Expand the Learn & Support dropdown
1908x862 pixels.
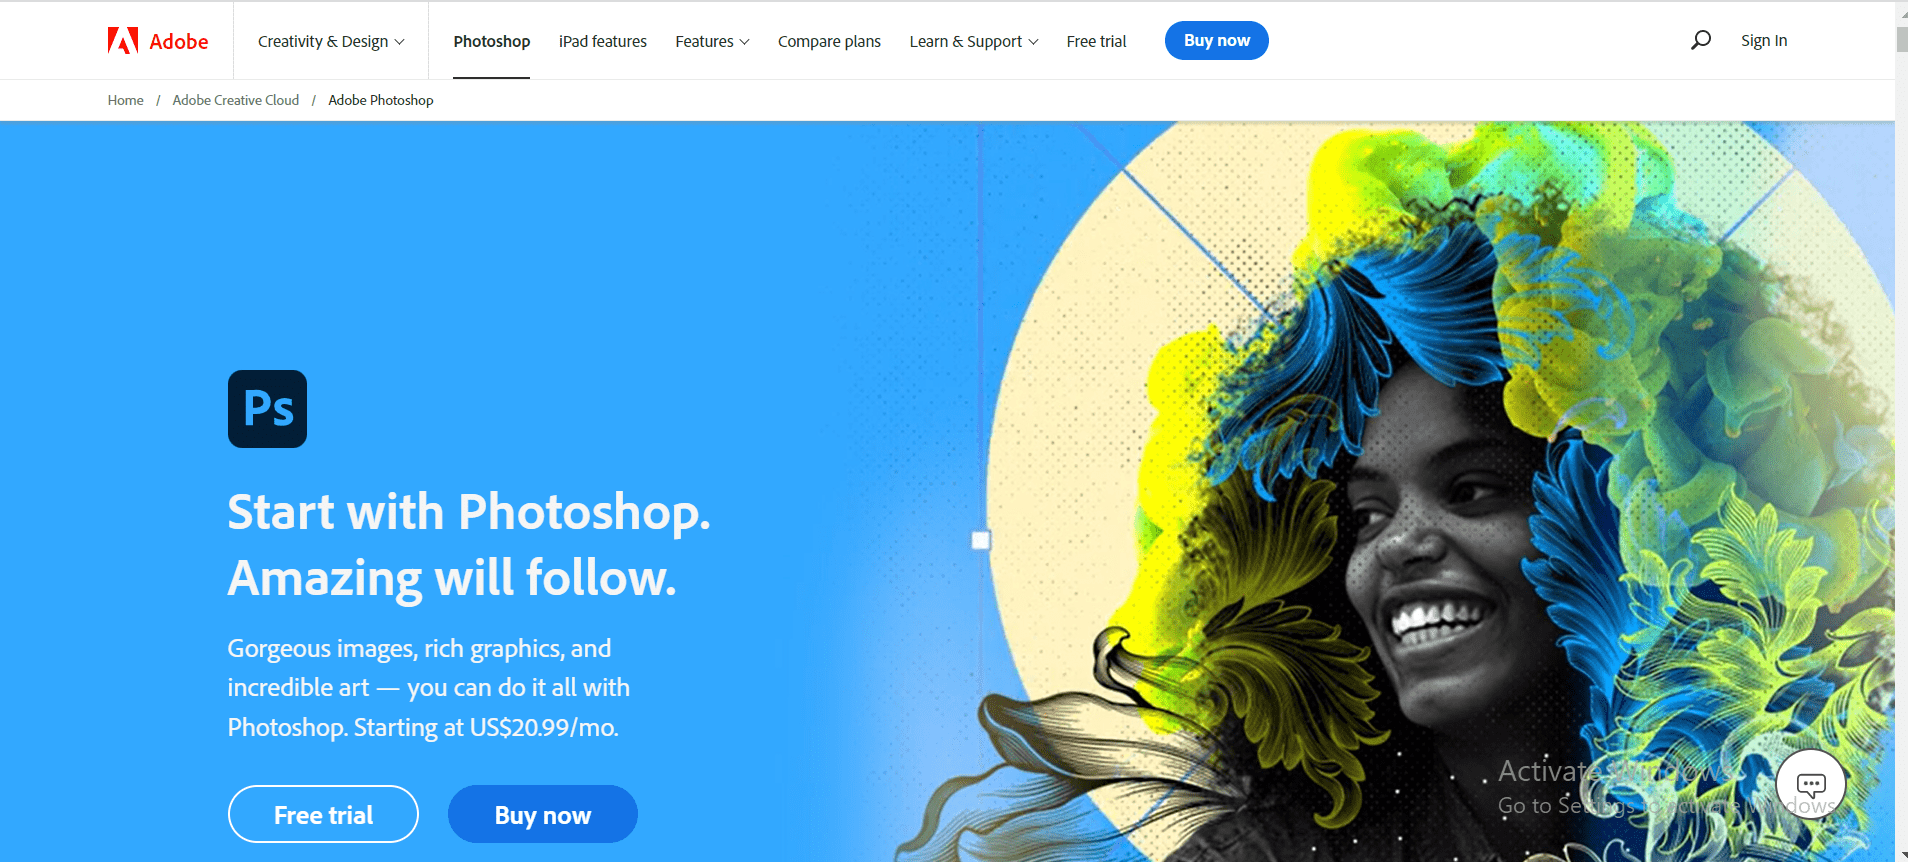[974, 41]
